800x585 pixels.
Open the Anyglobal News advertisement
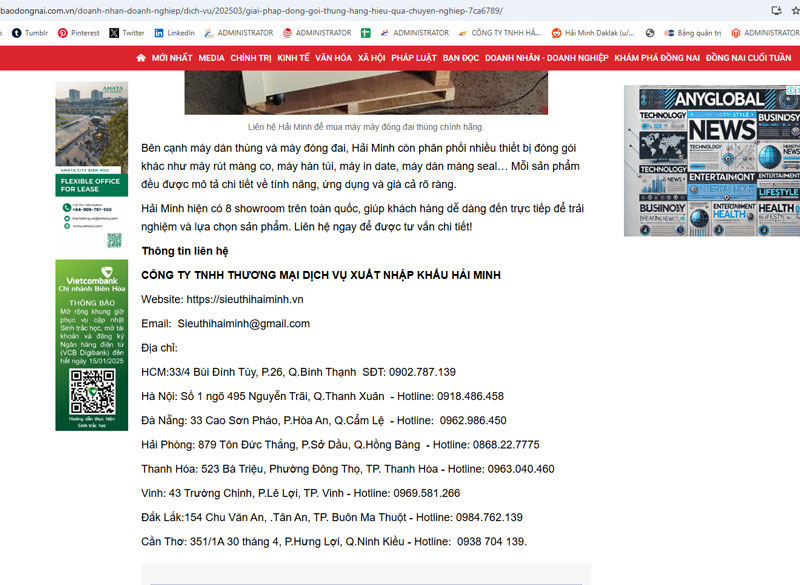point(711,160)
